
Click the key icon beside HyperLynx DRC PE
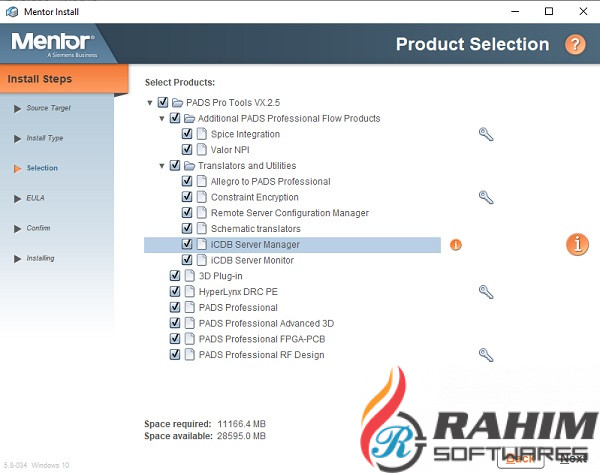tap(486, 292)
